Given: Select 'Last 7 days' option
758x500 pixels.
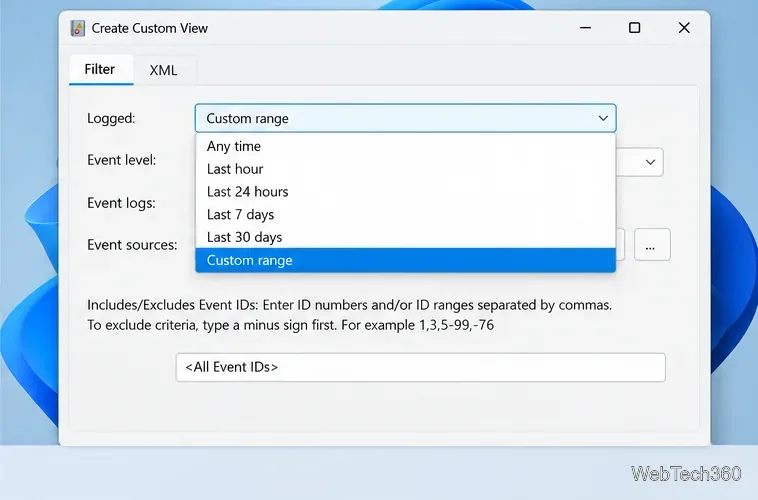Looking at the screenshot, I should (x=406, y=214).
